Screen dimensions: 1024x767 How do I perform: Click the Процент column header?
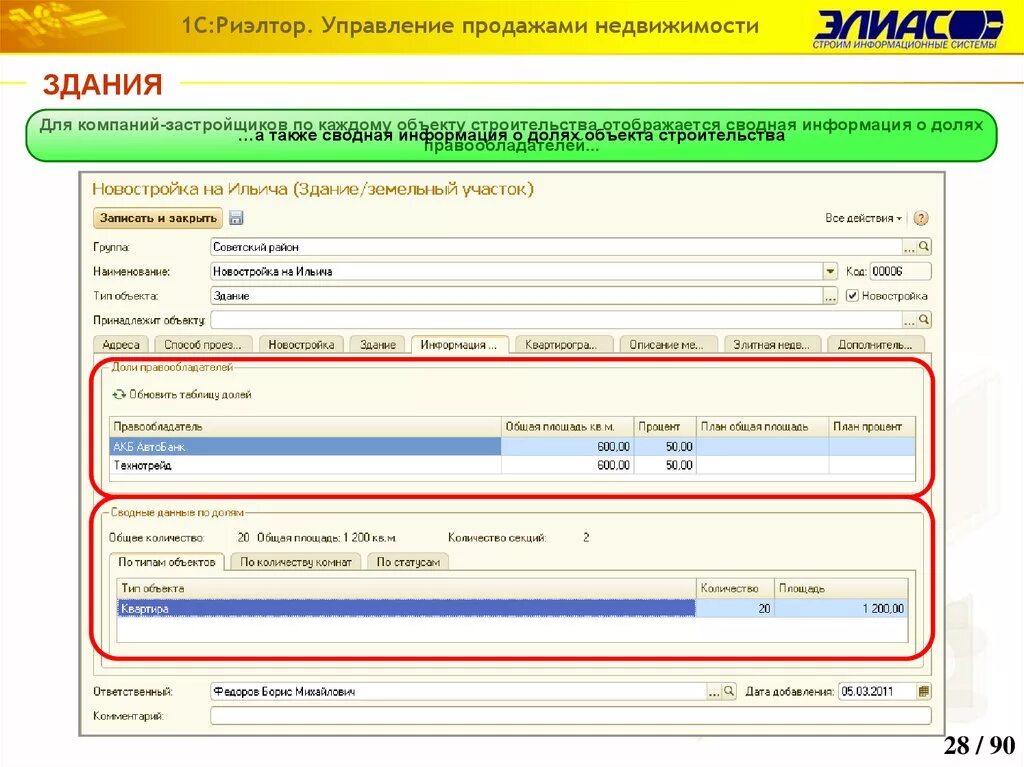coord(665,427)
